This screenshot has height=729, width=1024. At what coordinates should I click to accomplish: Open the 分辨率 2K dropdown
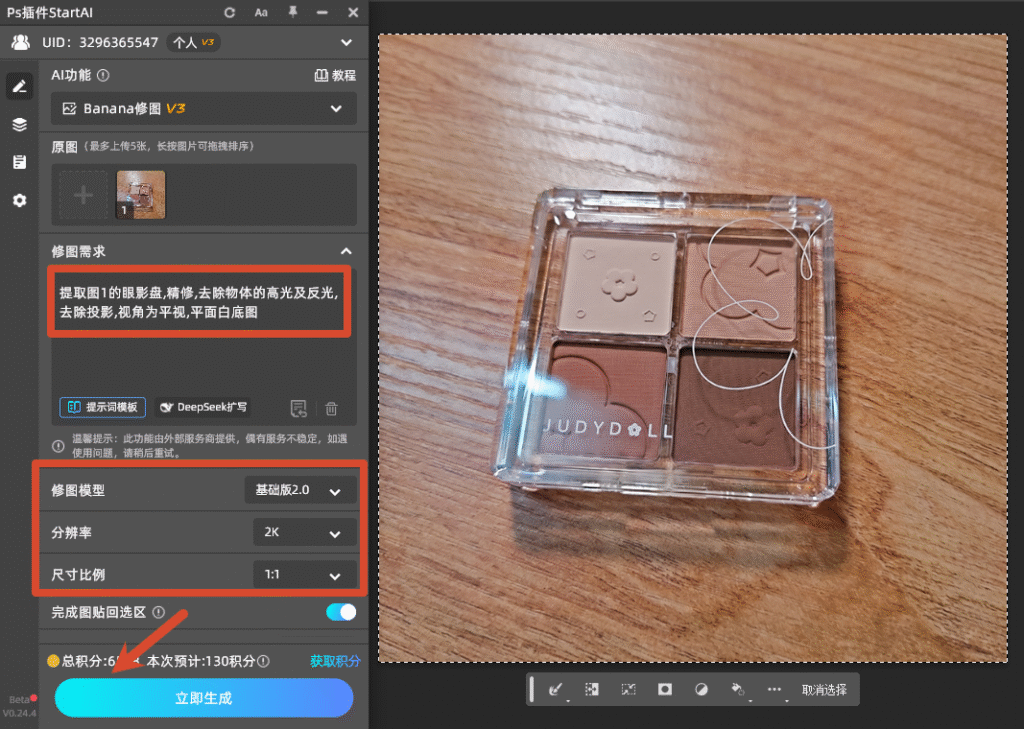point(304,532)
